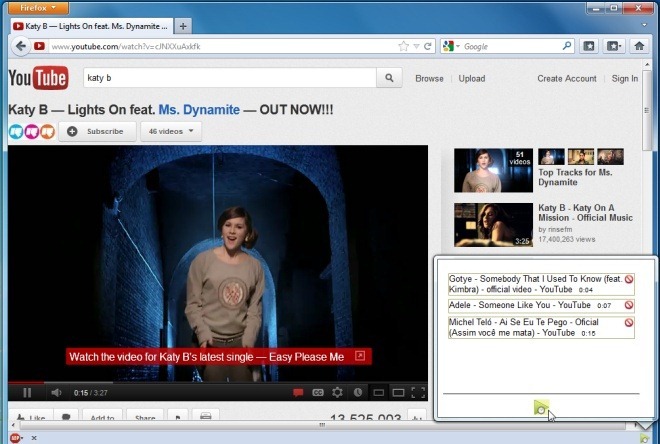
Task: Click the horizontal scrollbar at the page bottom
Action: pyautogui.click(x=322, y=425)
